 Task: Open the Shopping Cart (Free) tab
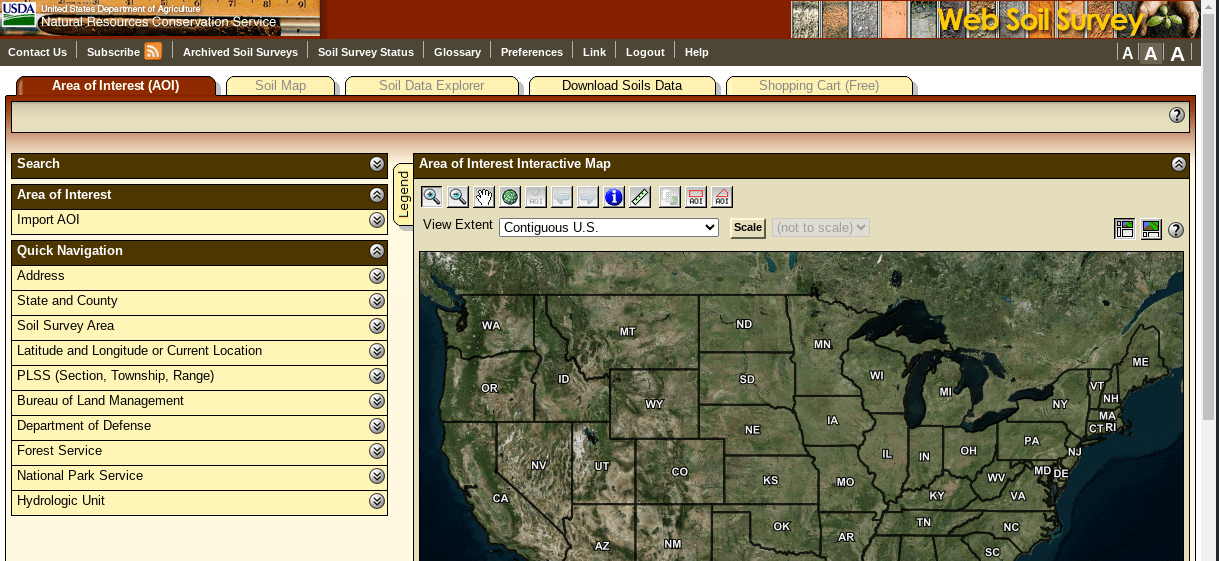(x=819, y=86)
